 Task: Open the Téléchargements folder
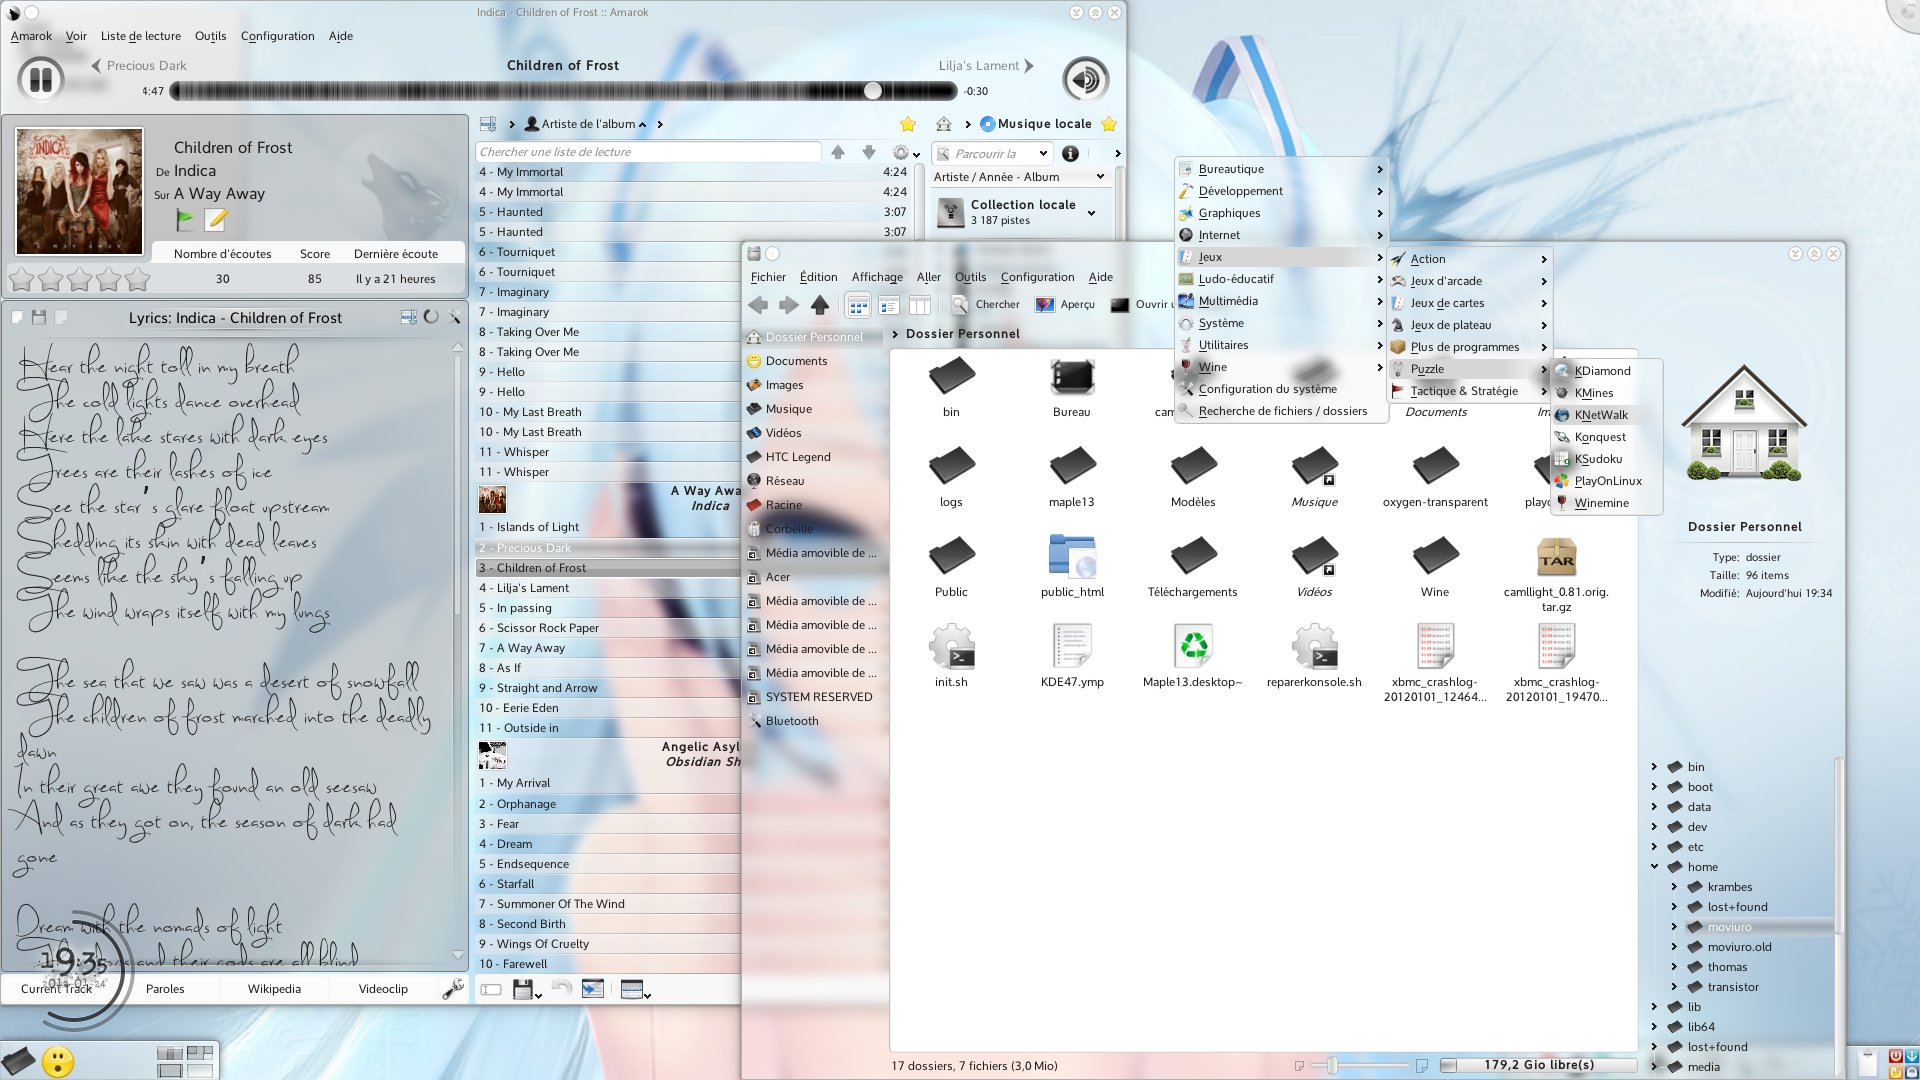[x=1193, y=567]
